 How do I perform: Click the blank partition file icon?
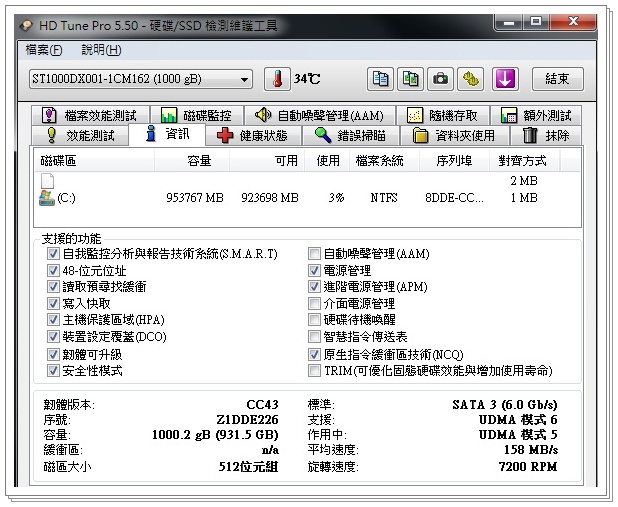coord(47,181)
